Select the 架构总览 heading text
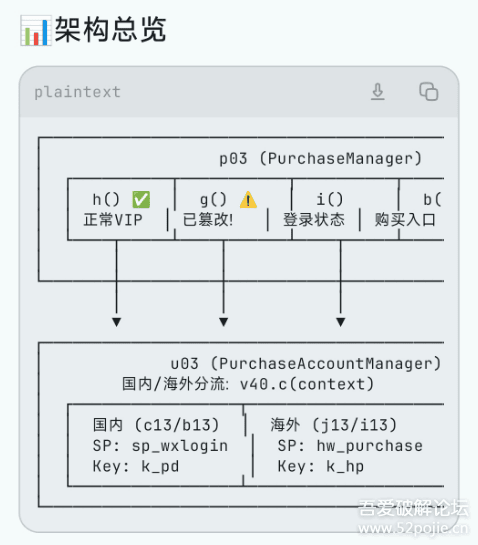This screenshot has width=478, height=545. click(x=111, y=30)
